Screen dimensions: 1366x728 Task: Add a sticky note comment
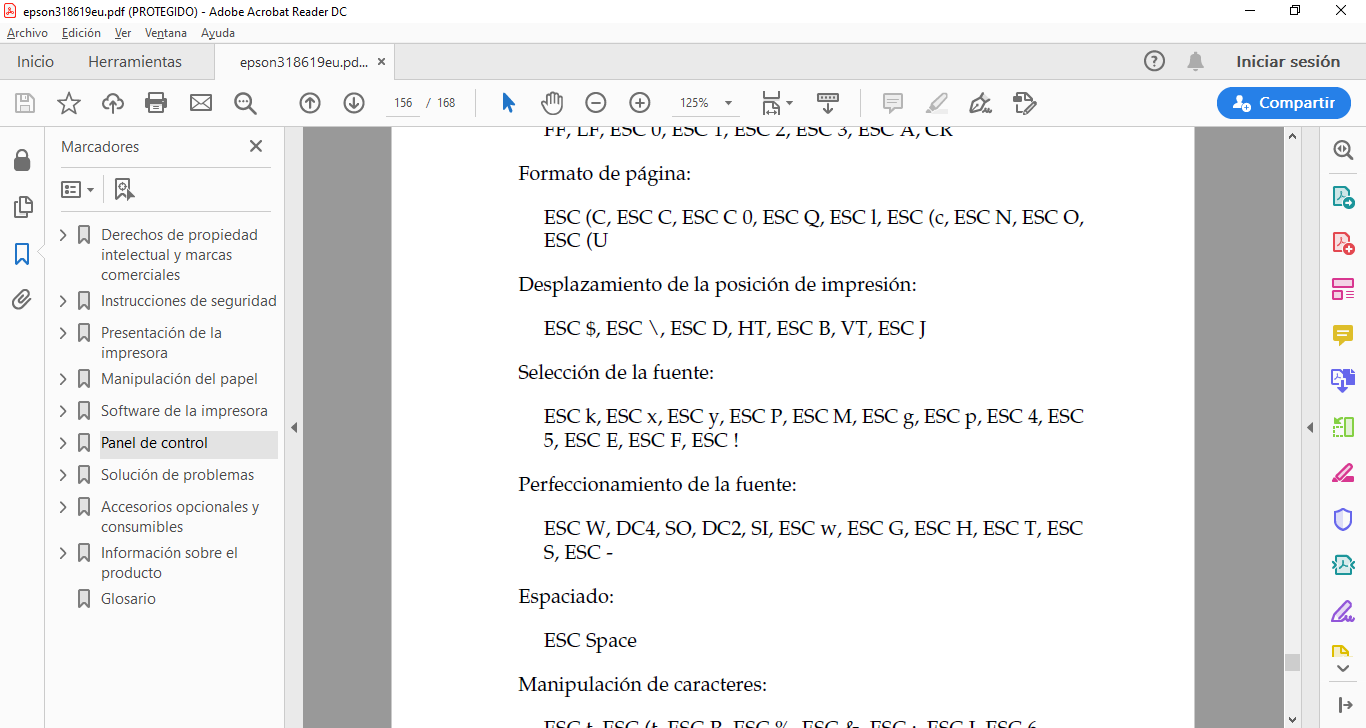[x=893, y=103]
